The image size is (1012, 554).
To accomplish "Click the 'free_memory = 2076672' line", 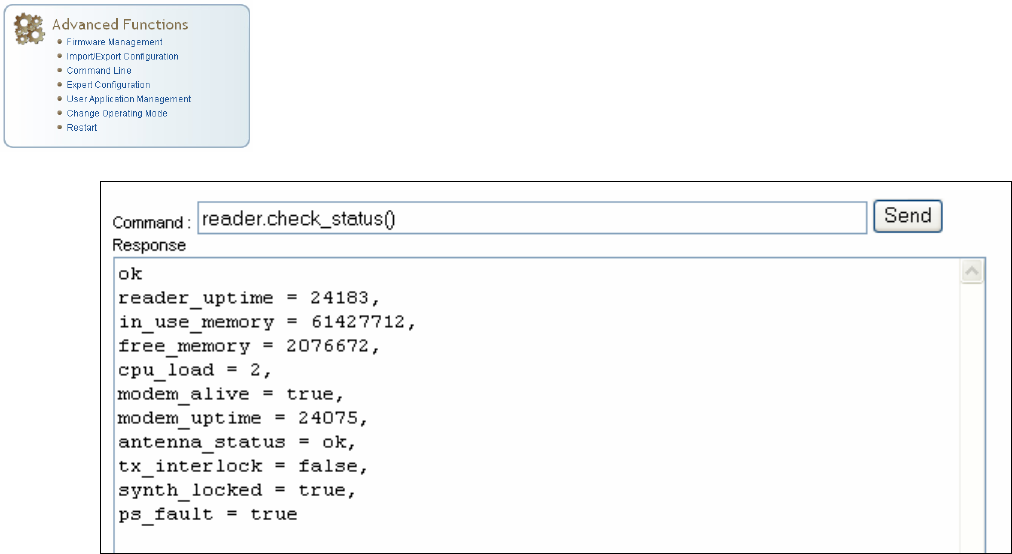I will [x=249, y=345].
